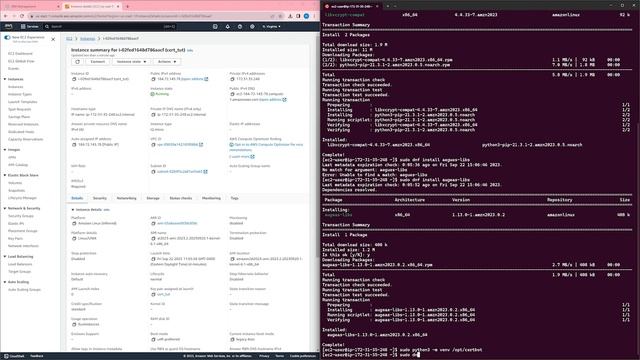Image resolution: width=640 pixels, height=360 pixels.
Task: Switch to the Status checks tab
Action: pos(180,198)
